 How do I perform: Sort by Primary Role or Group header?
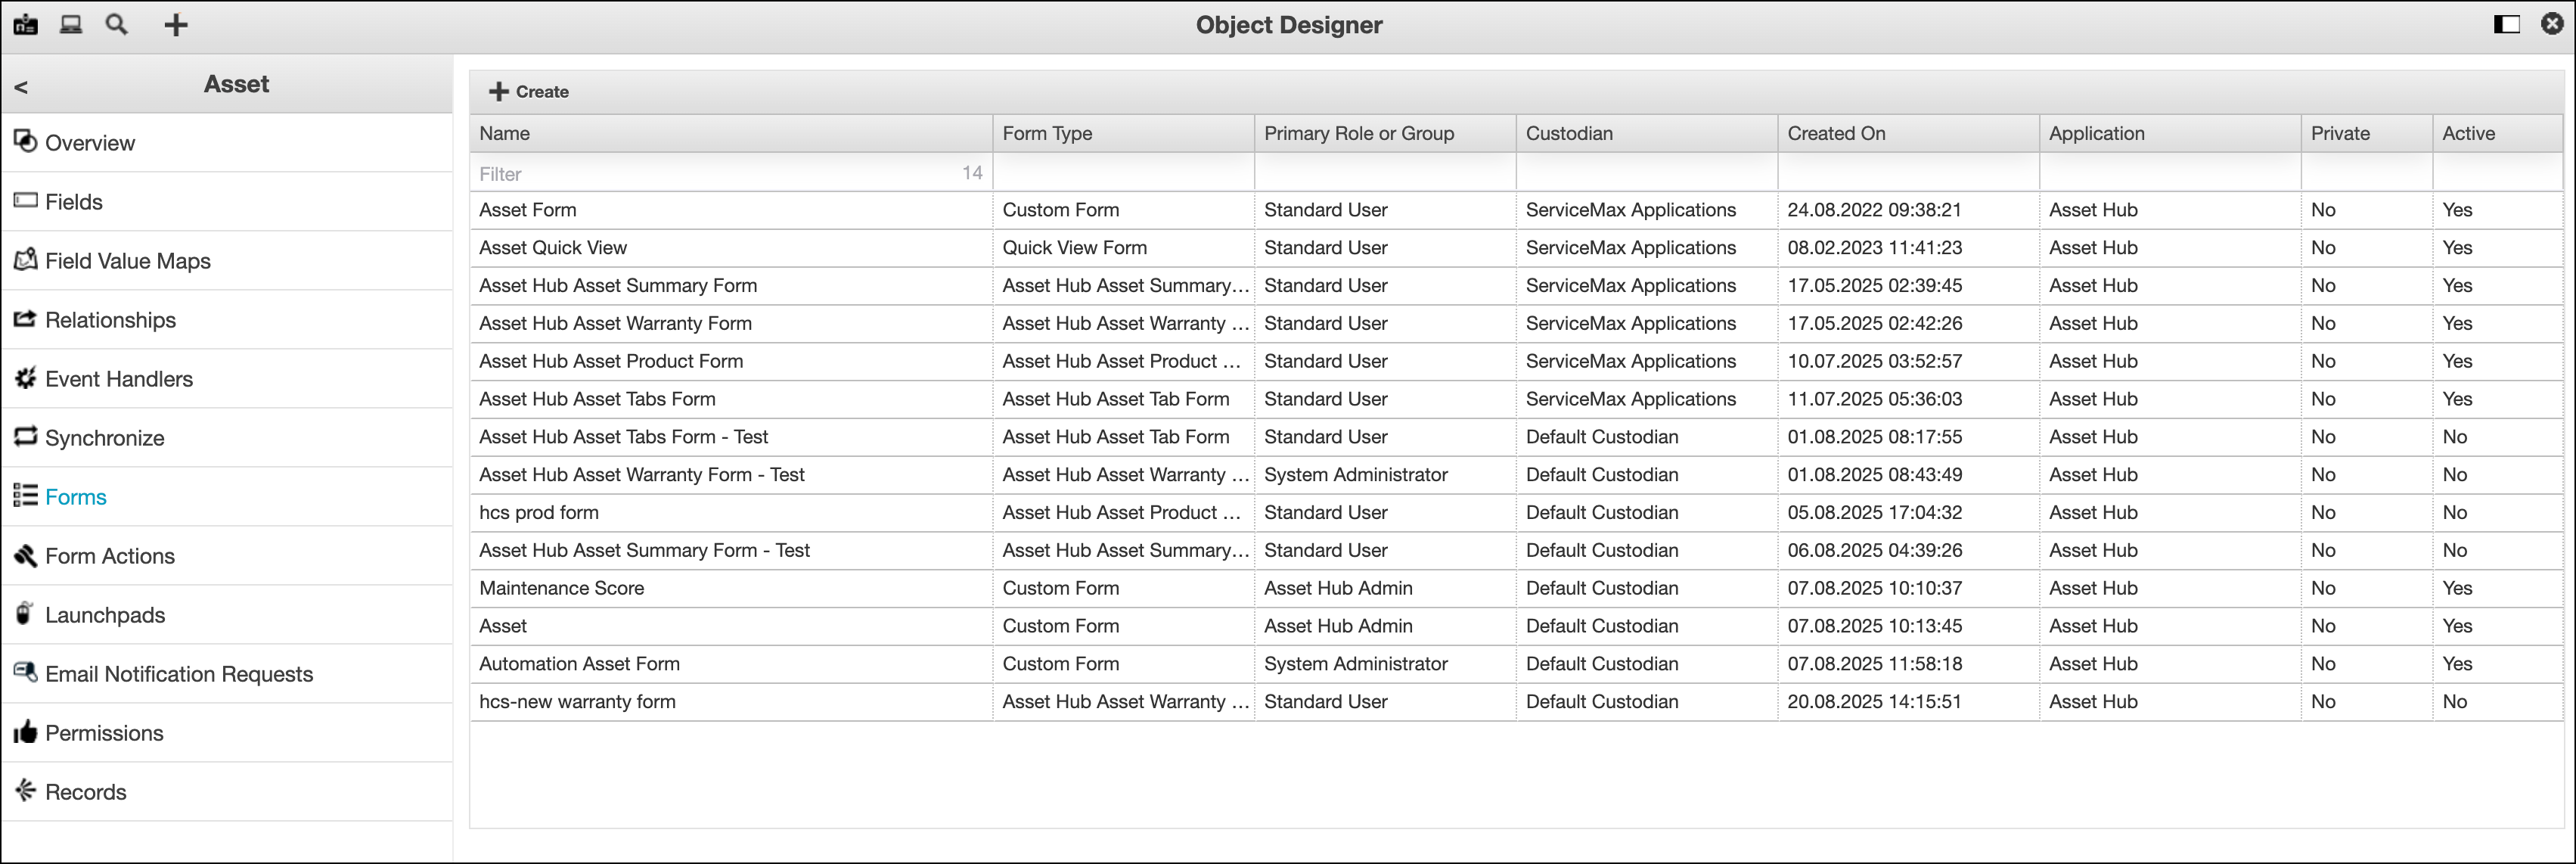[1385, 133]
